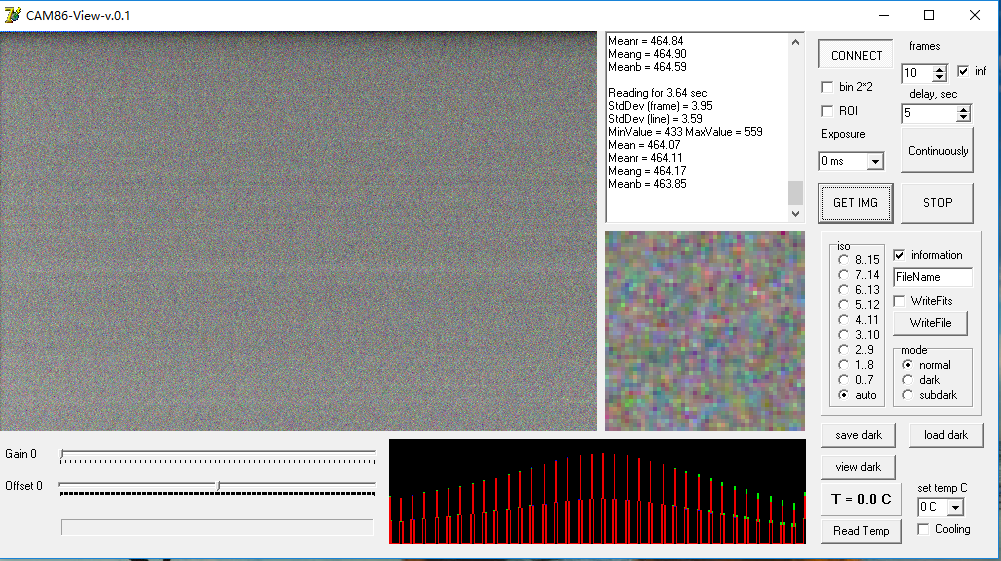This screenshot has width=1001, height=561.
Task: Click the log scrollbar thumb
Action: (x=795, y=193)
